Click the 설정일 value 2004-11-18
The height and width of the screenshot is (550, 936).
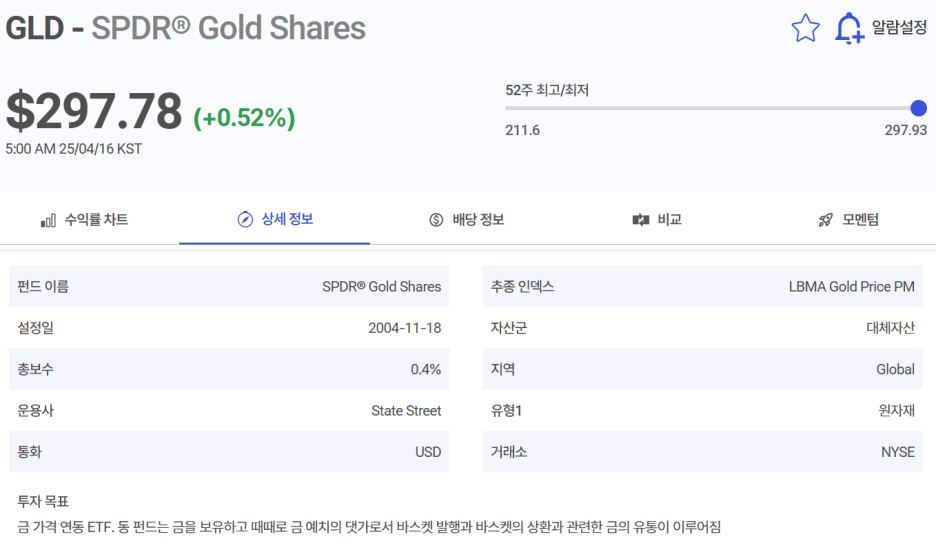click(405, 328)
